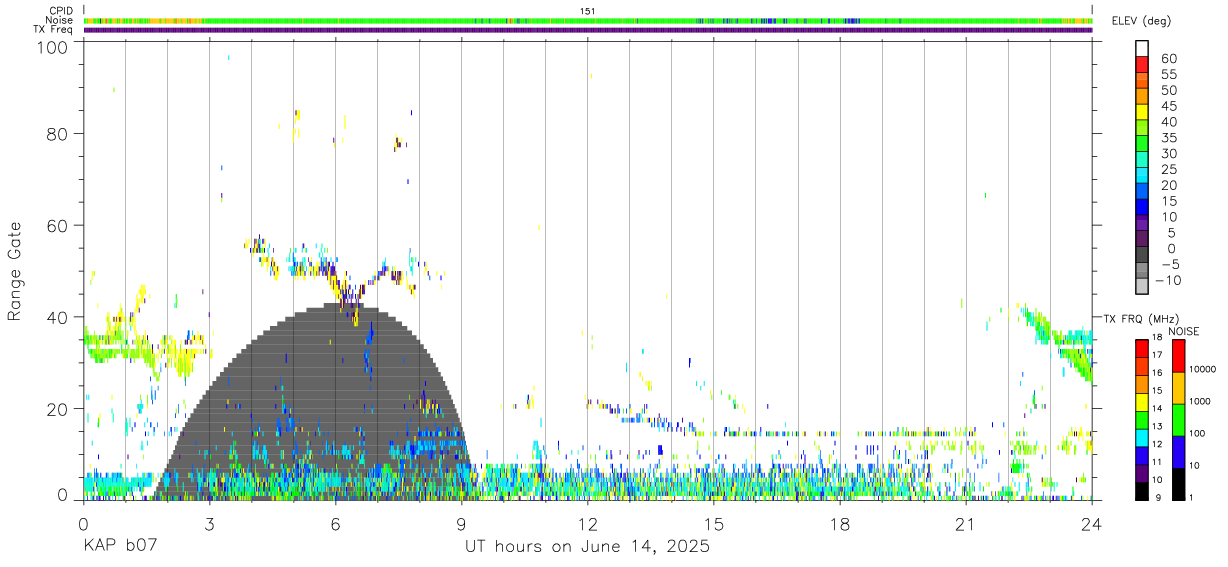The height and width of the screenshot is (567, 1228).
Task: Click the 25 label on ELEV colorbar
Action: click(x=1169, y=170)
